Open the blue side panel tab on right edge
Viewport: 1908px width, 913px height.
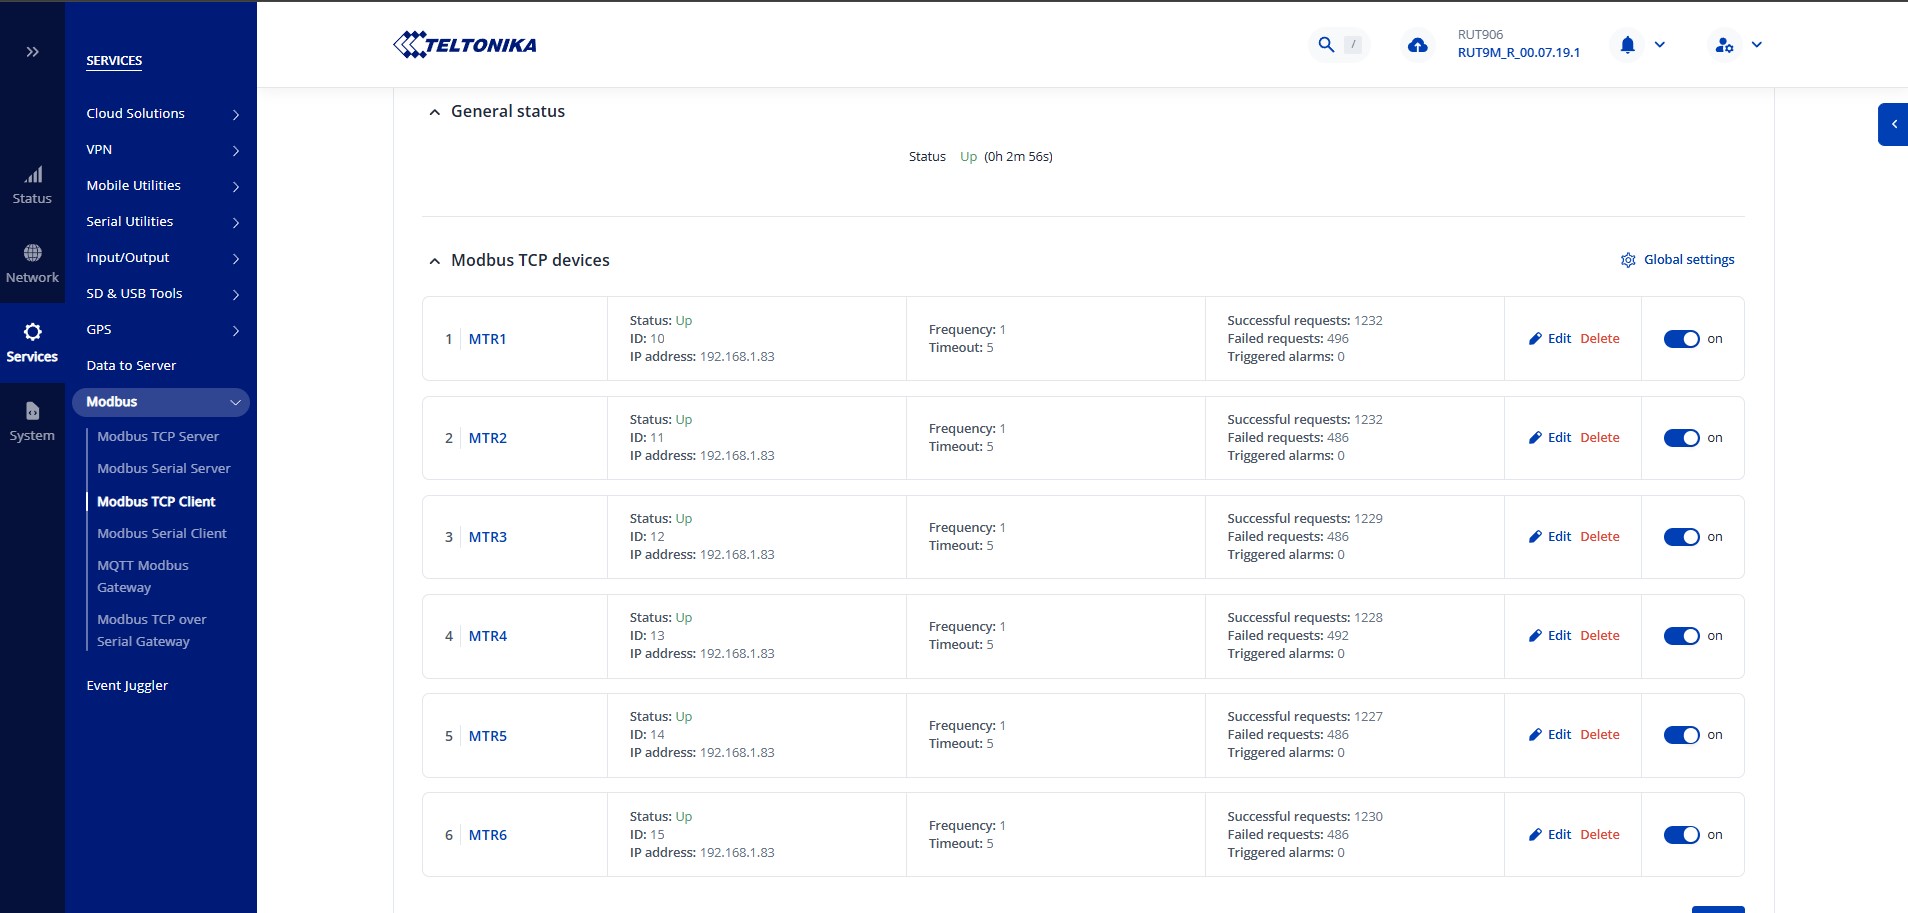coord(1893,125)
